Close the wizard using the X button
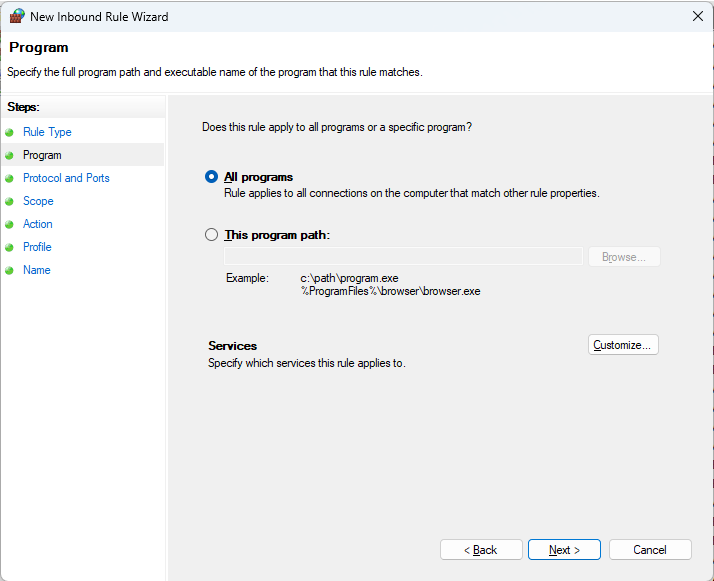Viewport: 714px width, 581px height. click(x=697, y=16)
